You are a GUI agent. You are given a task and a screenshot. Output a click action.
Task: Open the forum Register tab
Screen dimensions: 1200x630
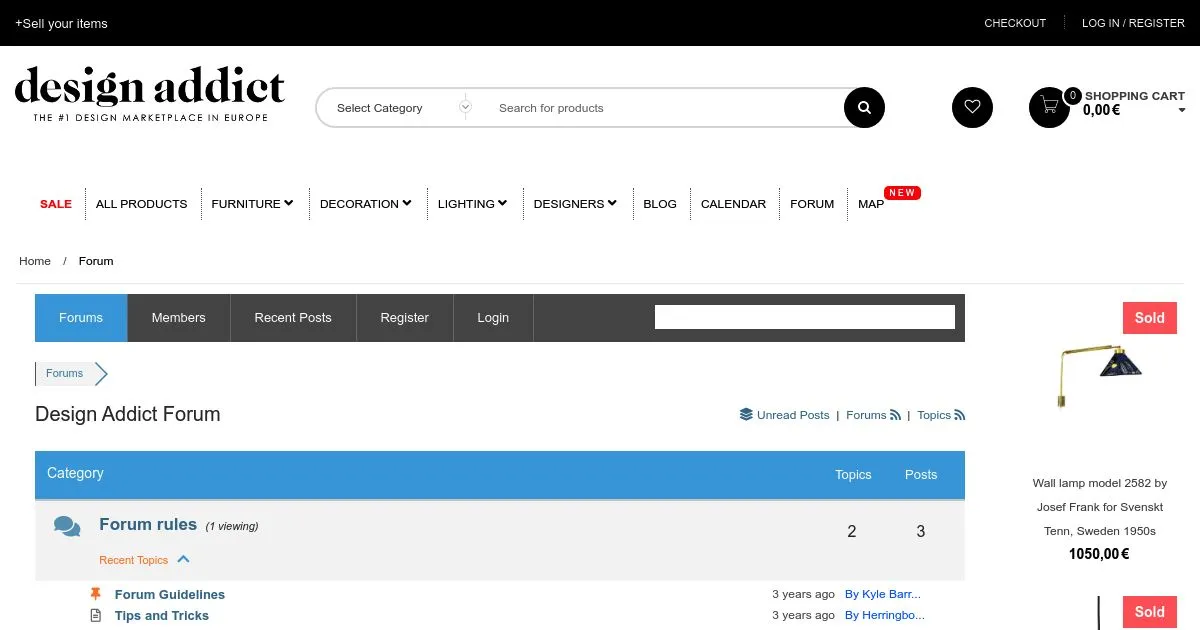pyautogui.click(x=405, y=318)
